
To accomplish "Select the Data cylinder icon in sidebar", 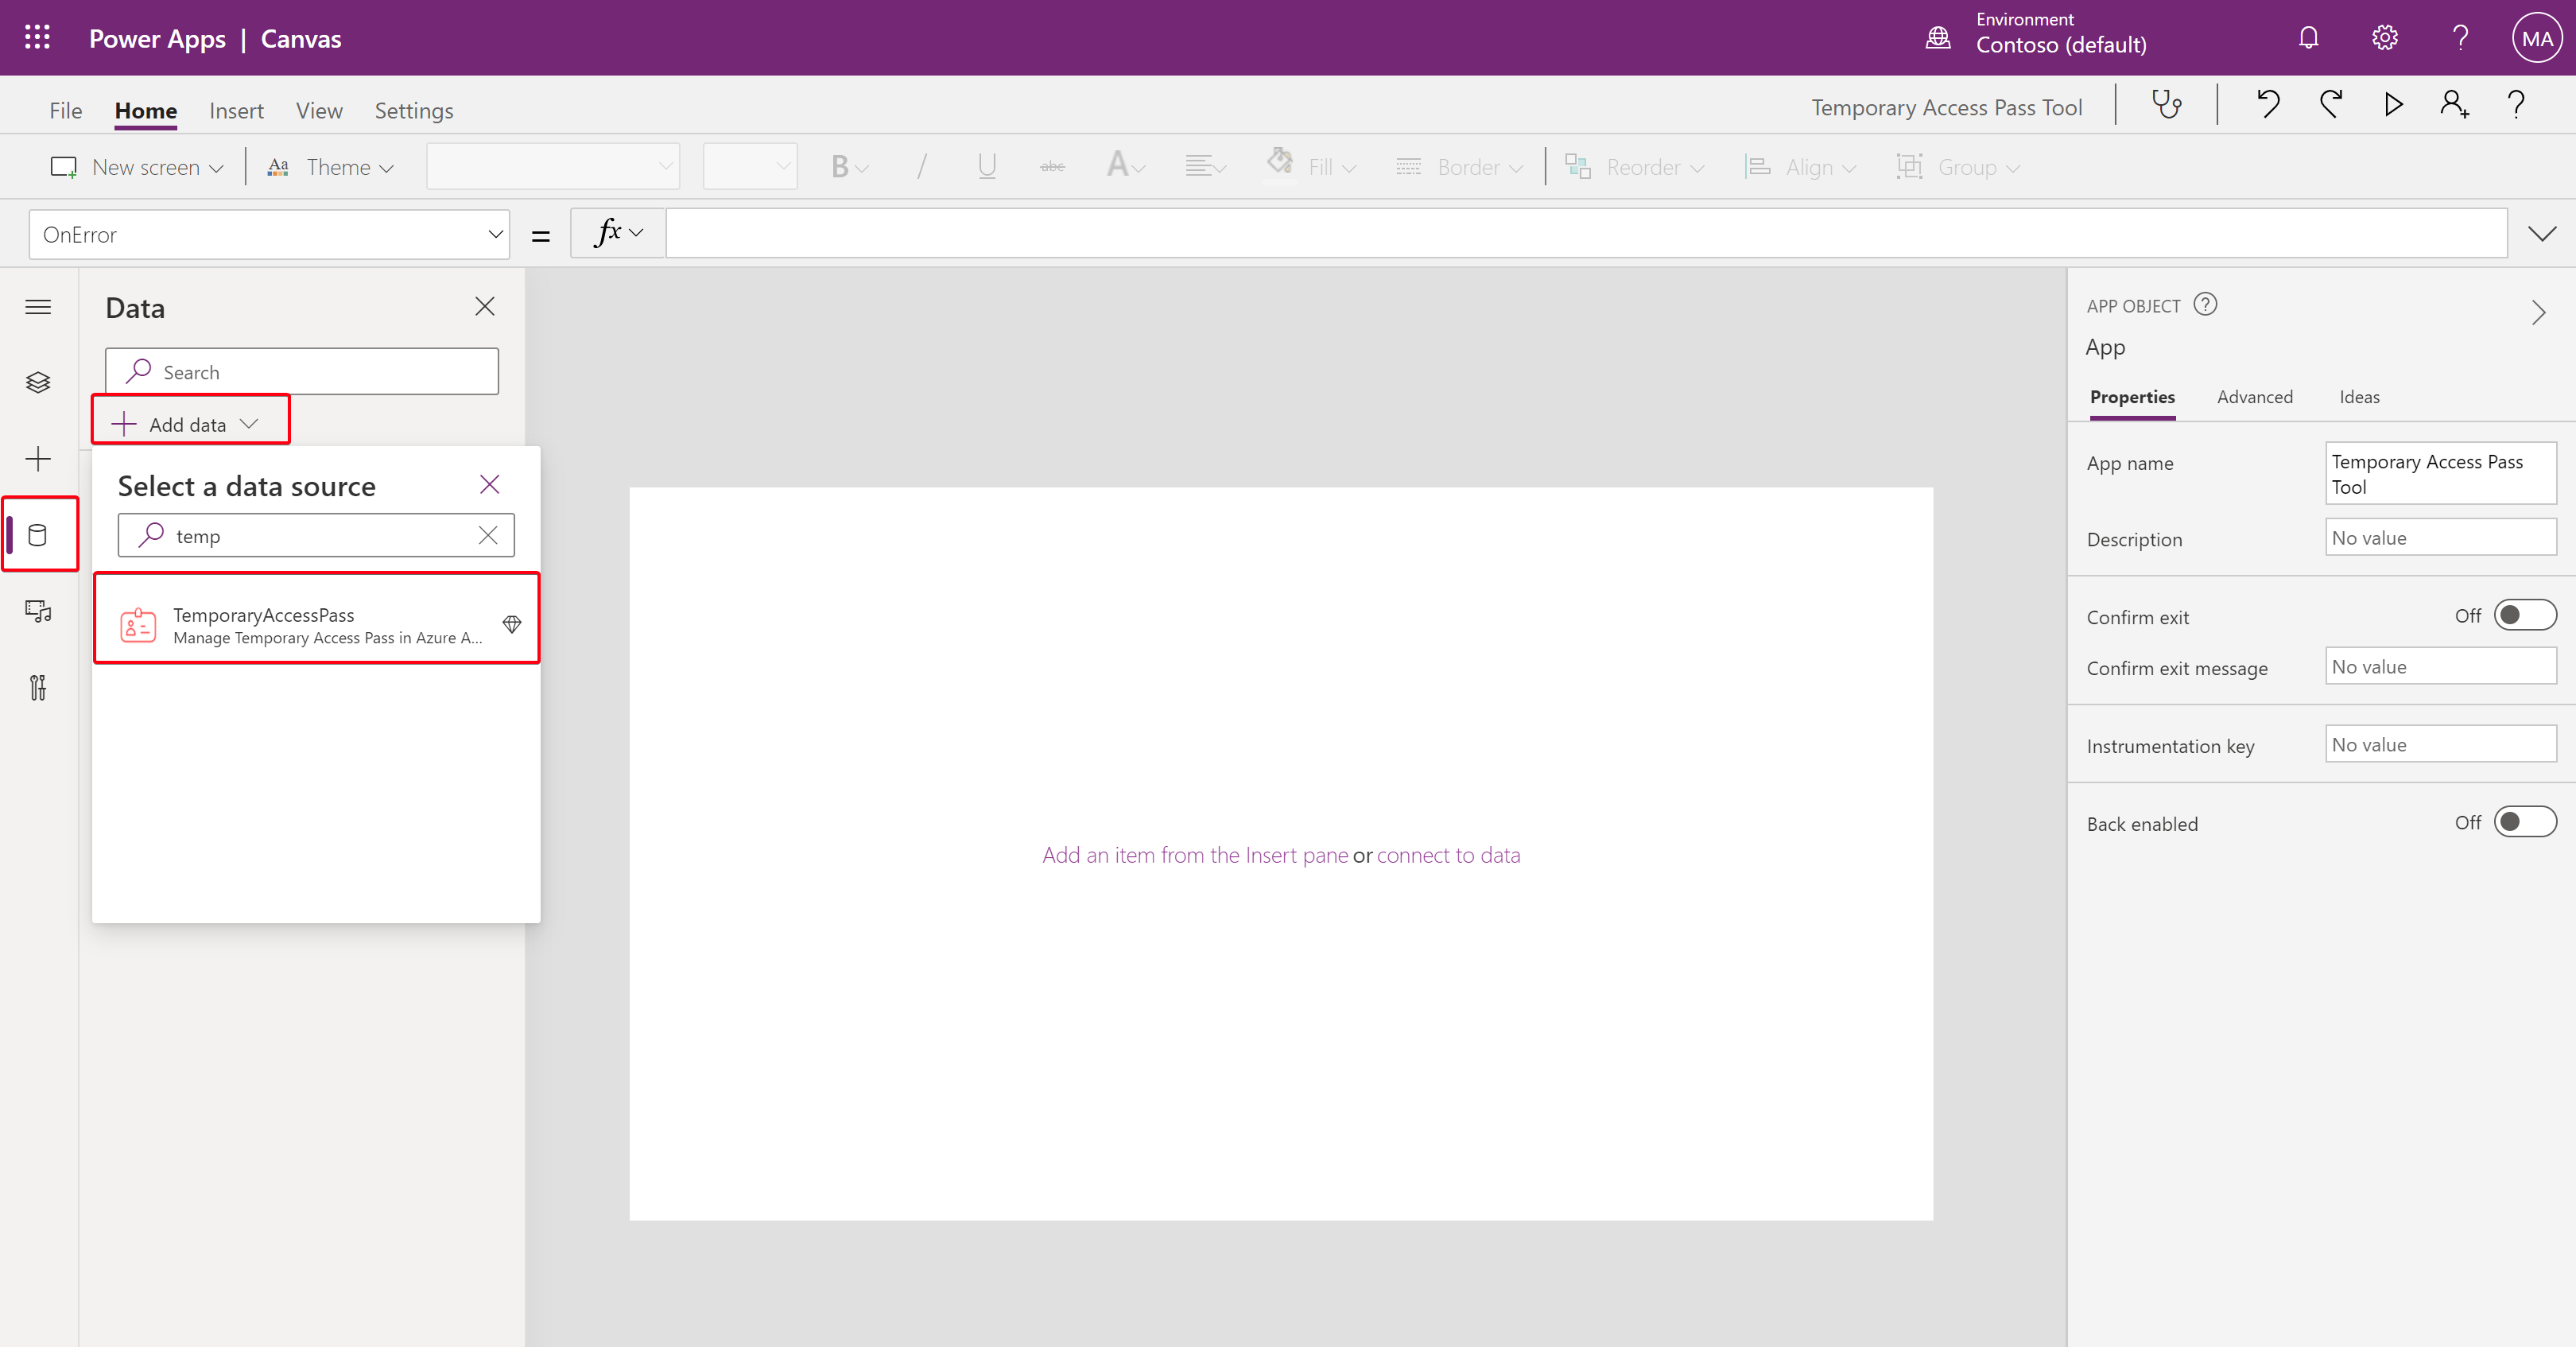I will (x=38, y=535).
